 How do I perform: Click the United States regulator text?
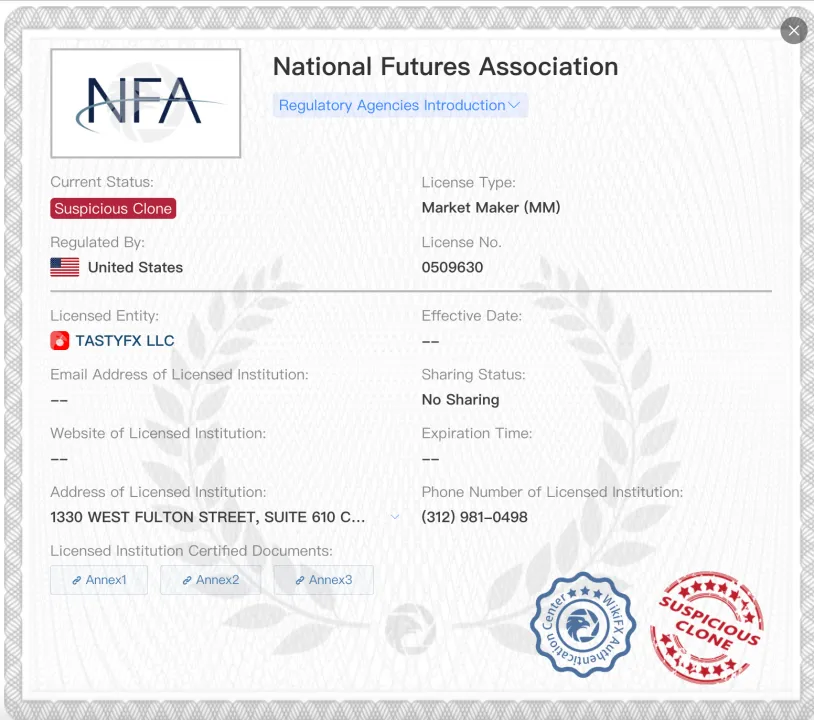[135, 267]
